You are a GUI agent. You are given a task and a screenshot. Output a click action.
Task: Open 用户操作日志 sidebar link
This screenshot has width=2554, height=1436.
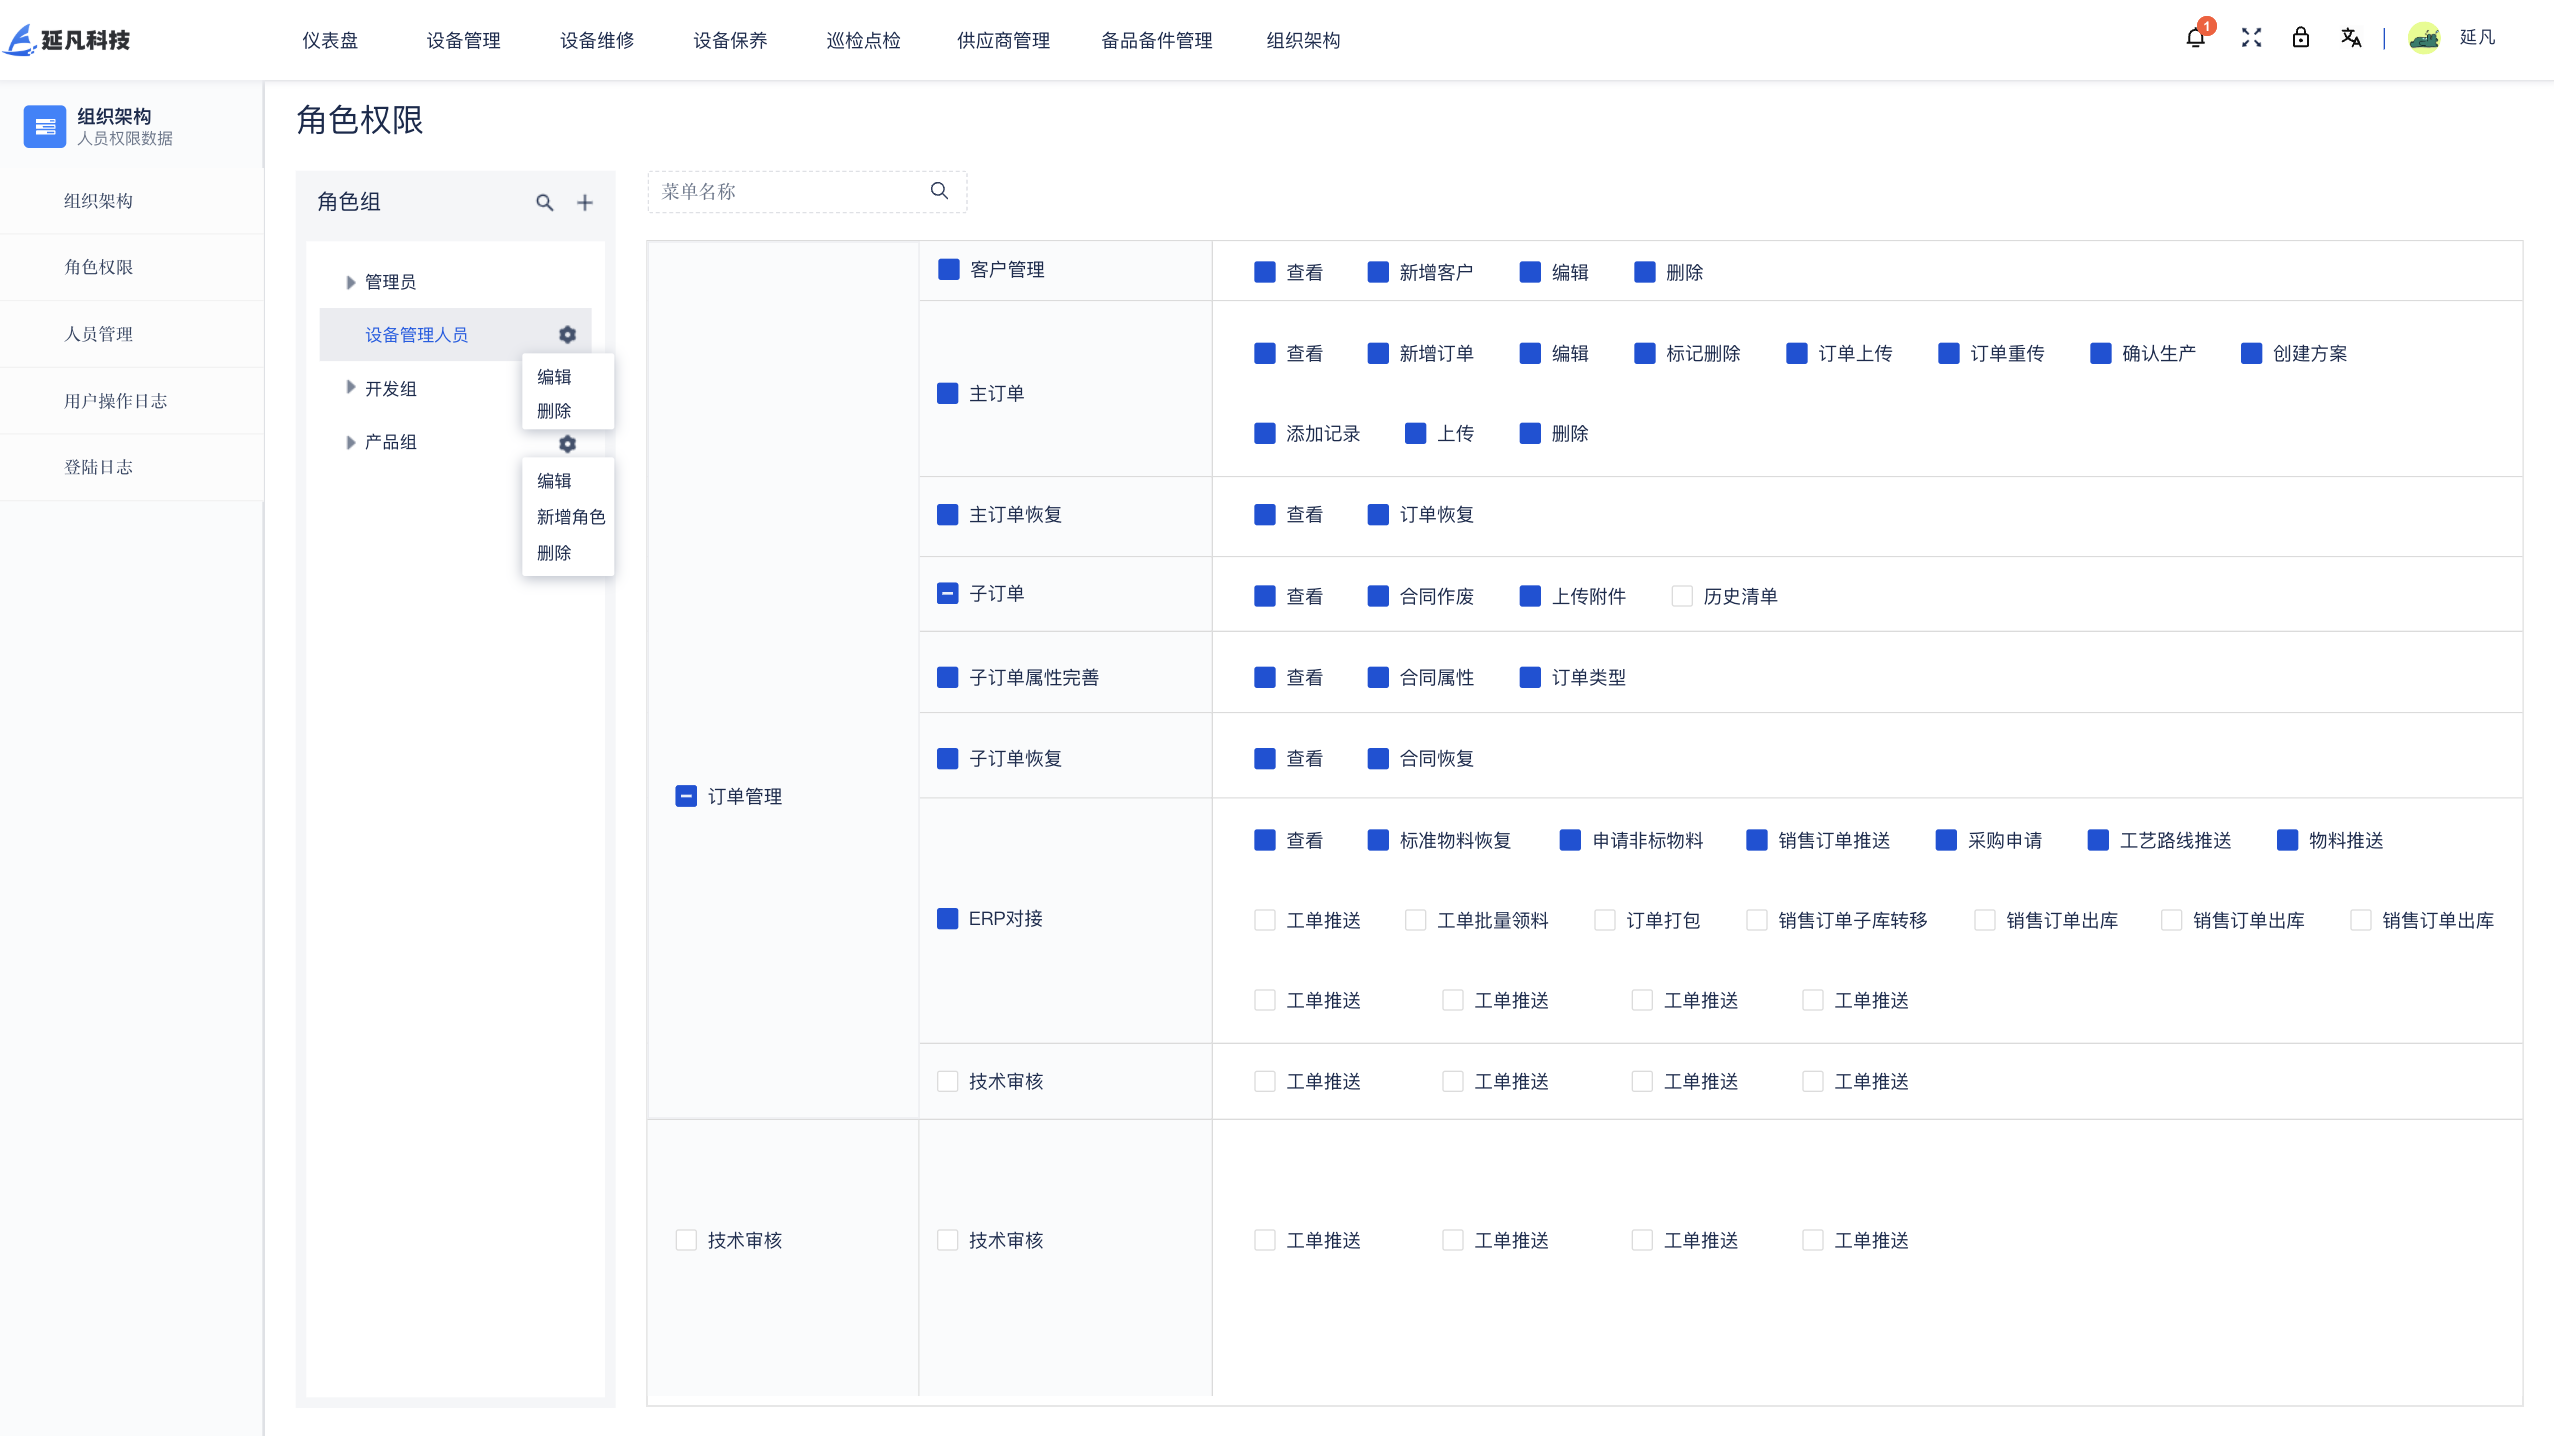tap(115, 401)
